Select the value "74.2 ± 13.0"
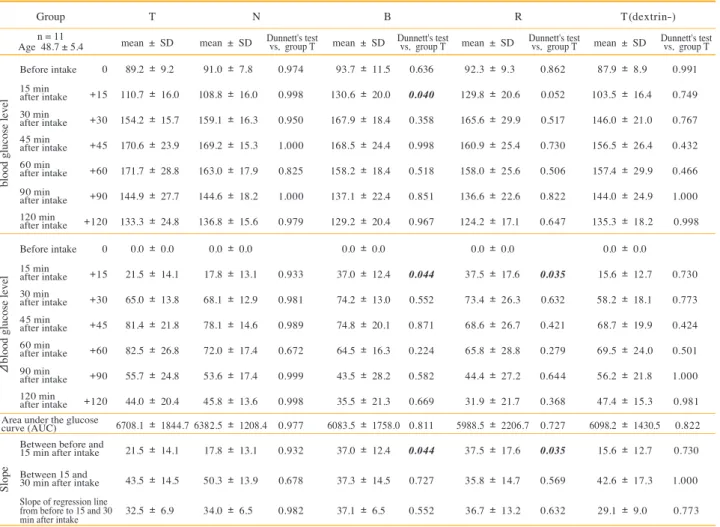720x527 pixels. click(363, 300)
